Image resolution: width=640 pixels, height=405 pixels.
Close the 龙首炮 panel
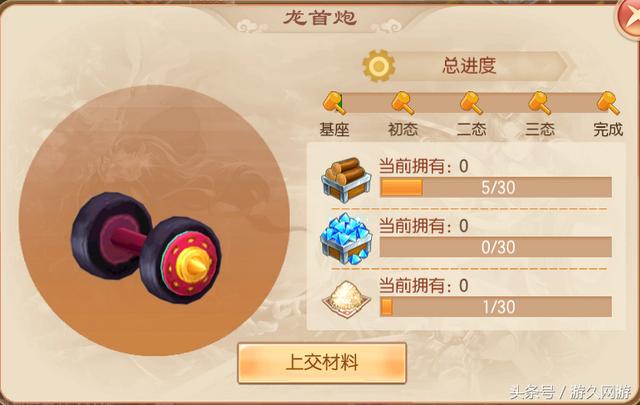(629, 18)
